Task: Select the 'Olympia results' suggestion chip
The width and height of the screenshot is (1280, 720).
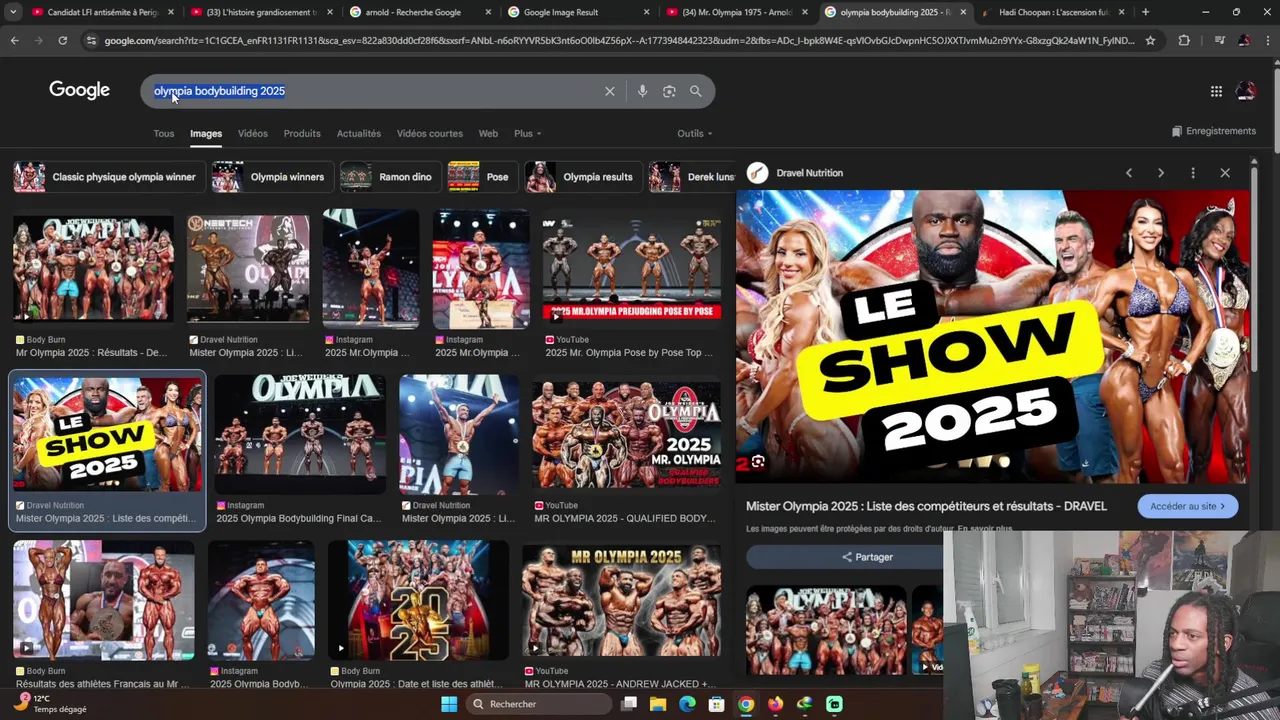Action: [583, 177]
